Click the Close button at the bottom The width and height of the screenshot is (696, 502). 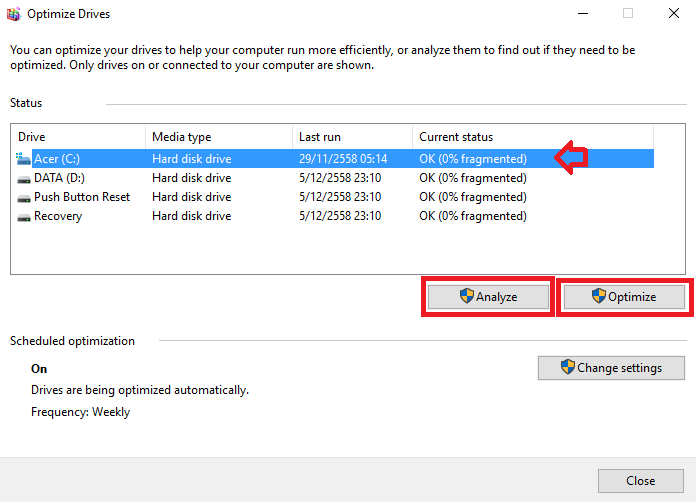(x=641, y=481)
